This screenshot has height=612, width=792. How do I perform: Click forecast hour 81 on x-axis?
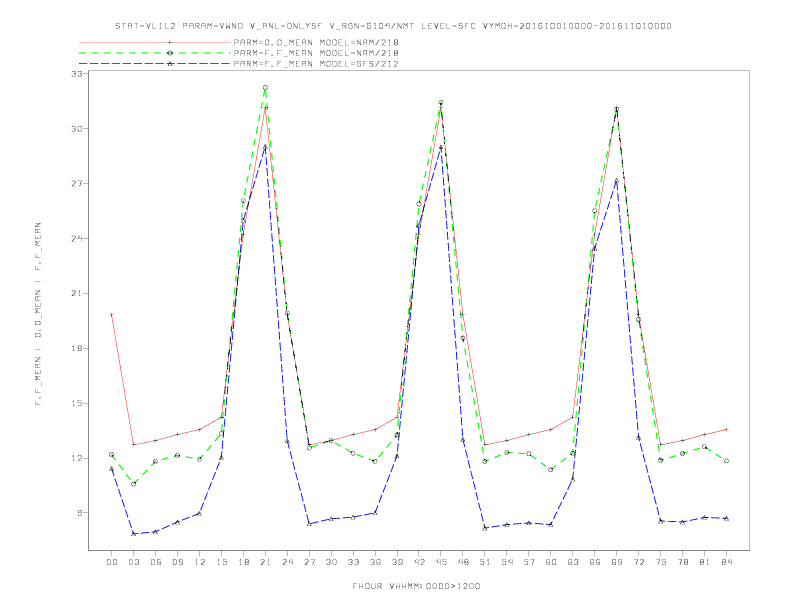click(705, 562)
